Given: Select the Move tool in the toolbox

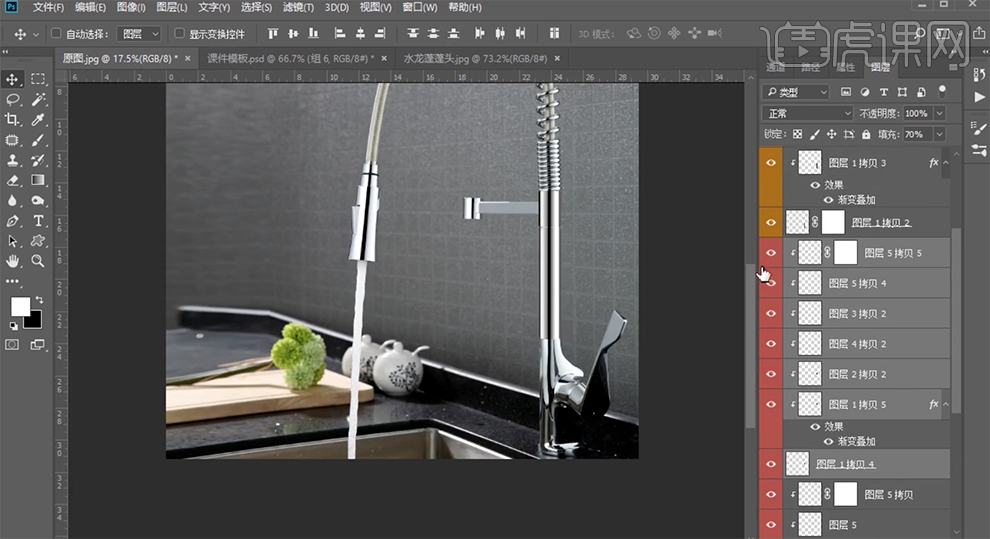Looking at the screenshot, I should [12, 79].
